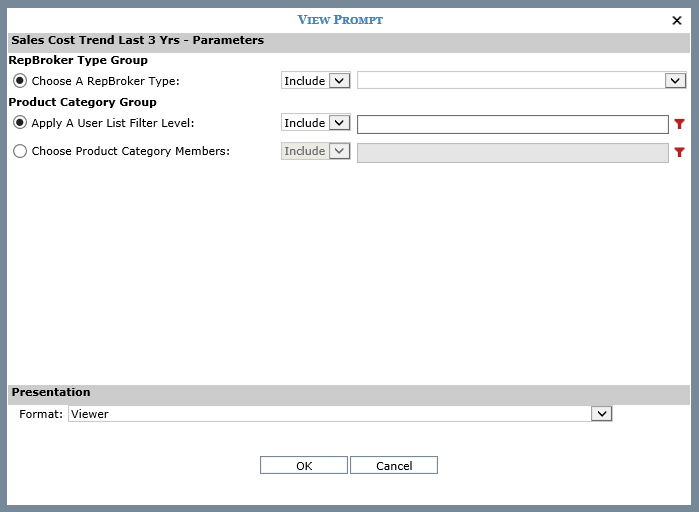Select Apply A User List Filter Level radio

coord(20,123)
